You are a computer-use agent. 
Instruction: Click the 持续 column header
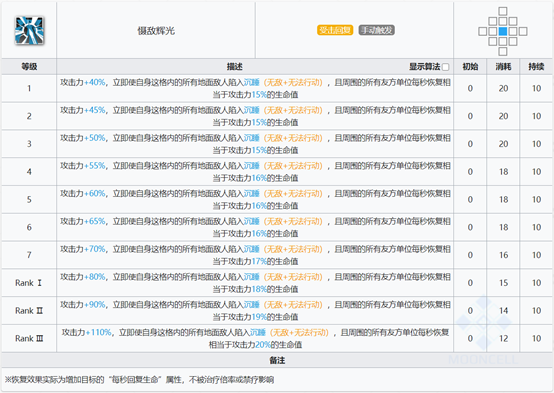point(536,66)
